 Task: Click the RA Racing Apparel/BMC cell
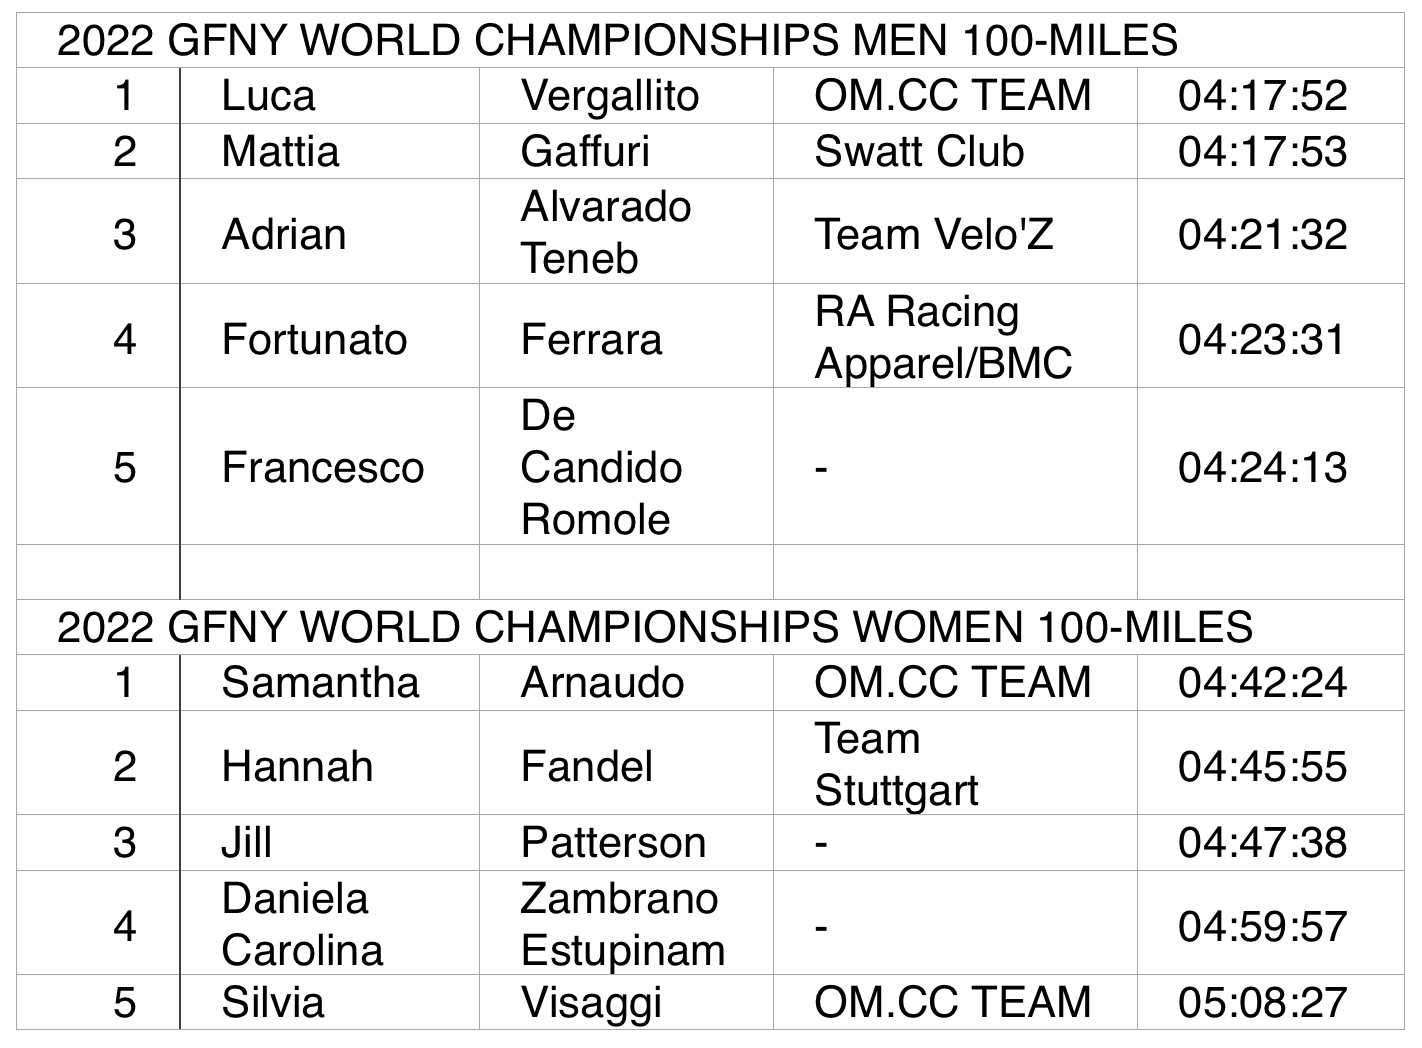[x=943, y=338]
